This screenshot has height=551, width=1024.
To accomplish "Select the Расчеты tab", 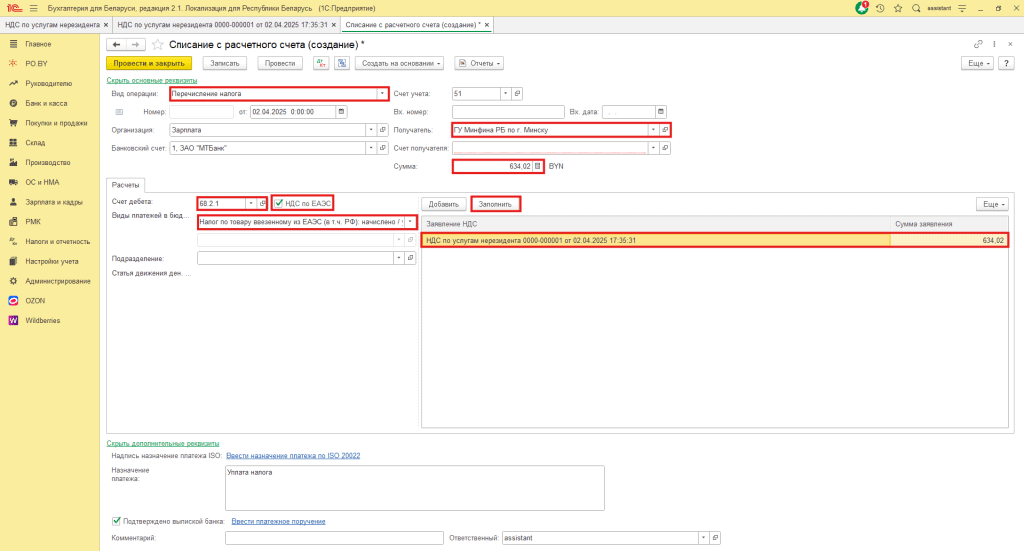I will coord(125,185).
